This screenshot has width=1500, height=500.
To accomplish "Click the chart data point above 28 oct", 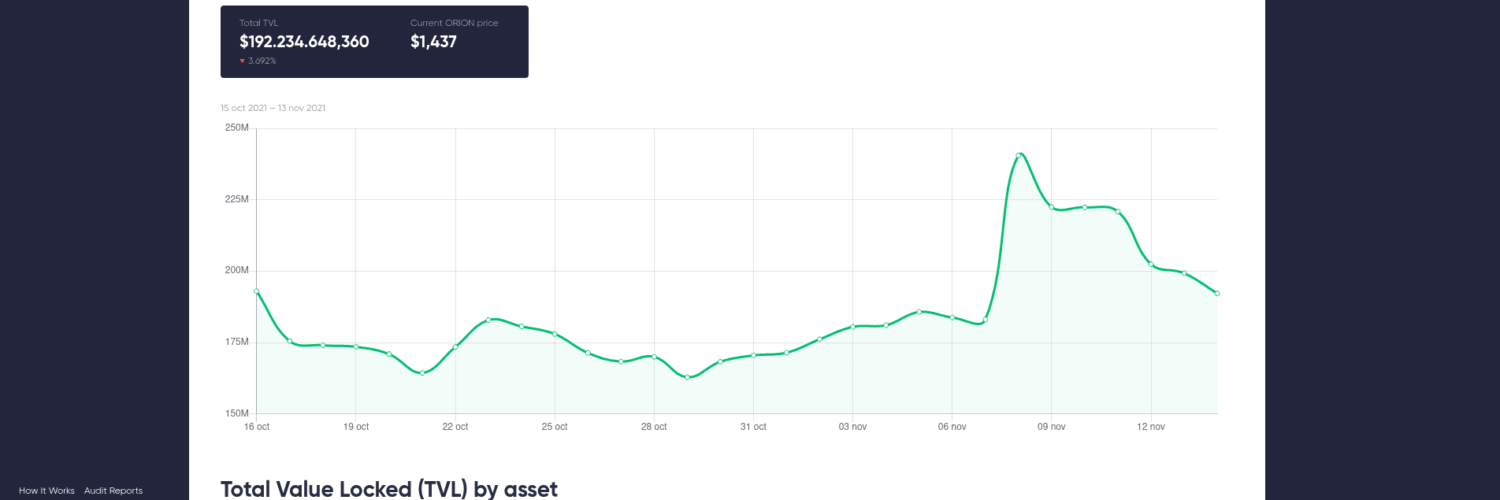I will coord(654,356).
